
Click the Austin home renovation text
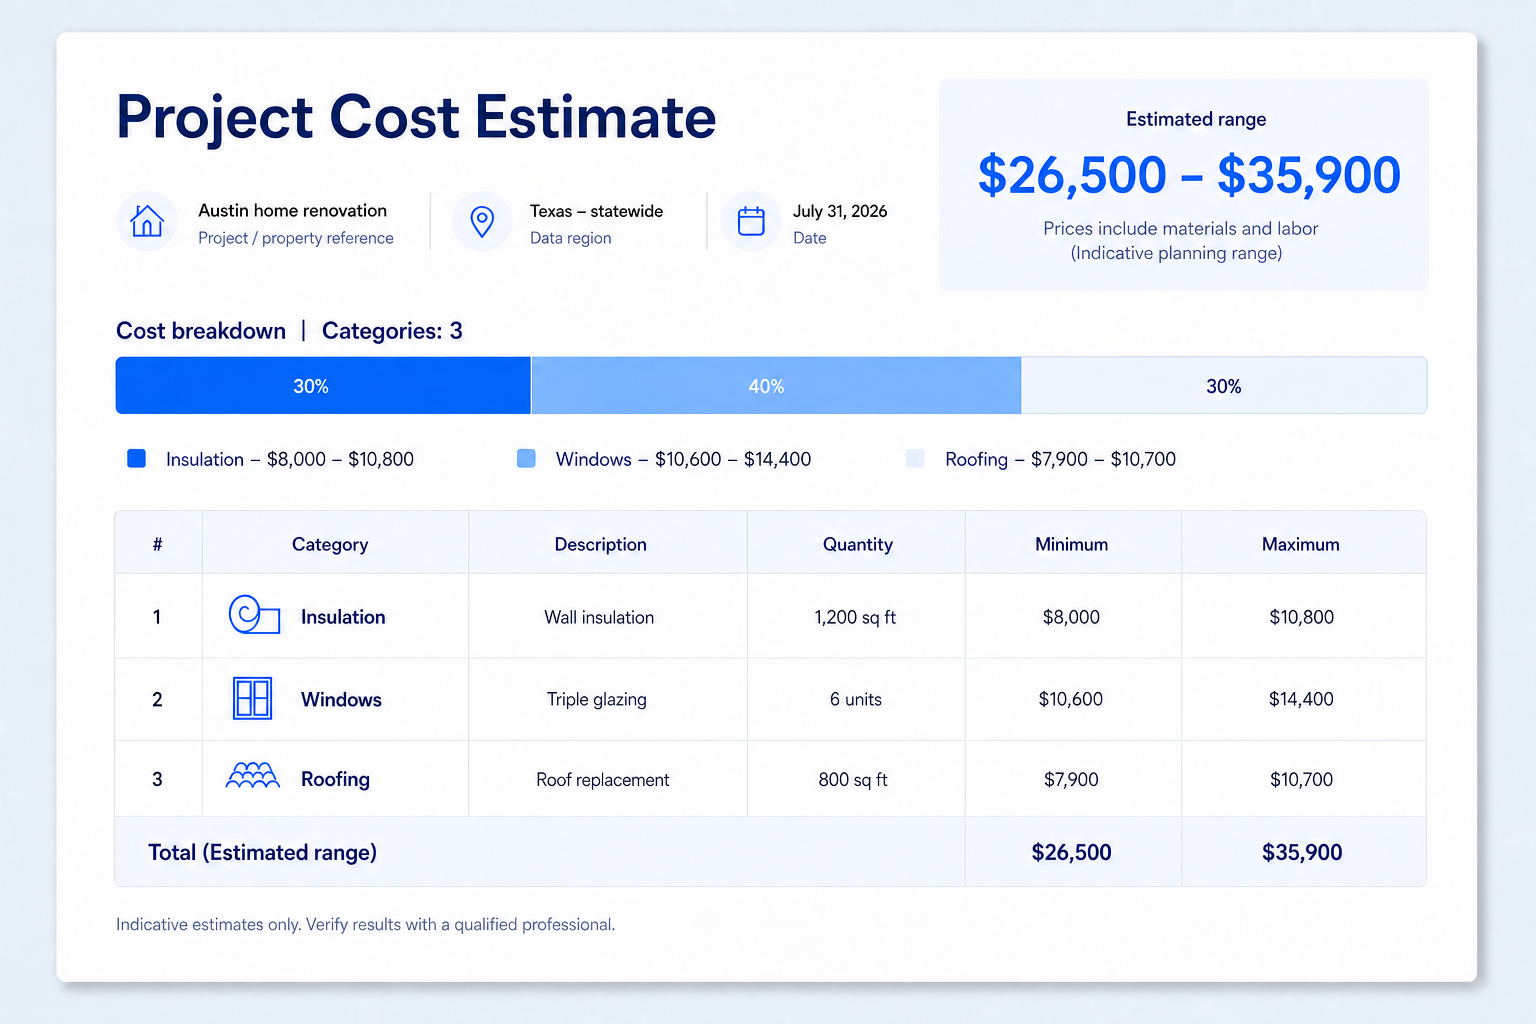[292, 210]
